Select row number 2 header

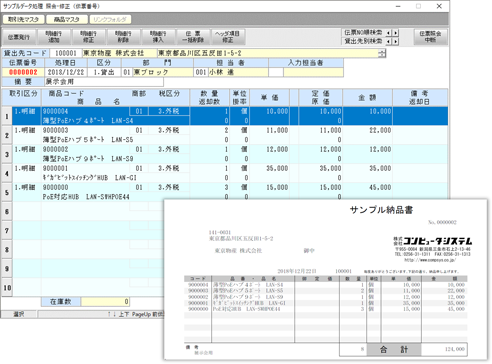[x=7, y=135]
